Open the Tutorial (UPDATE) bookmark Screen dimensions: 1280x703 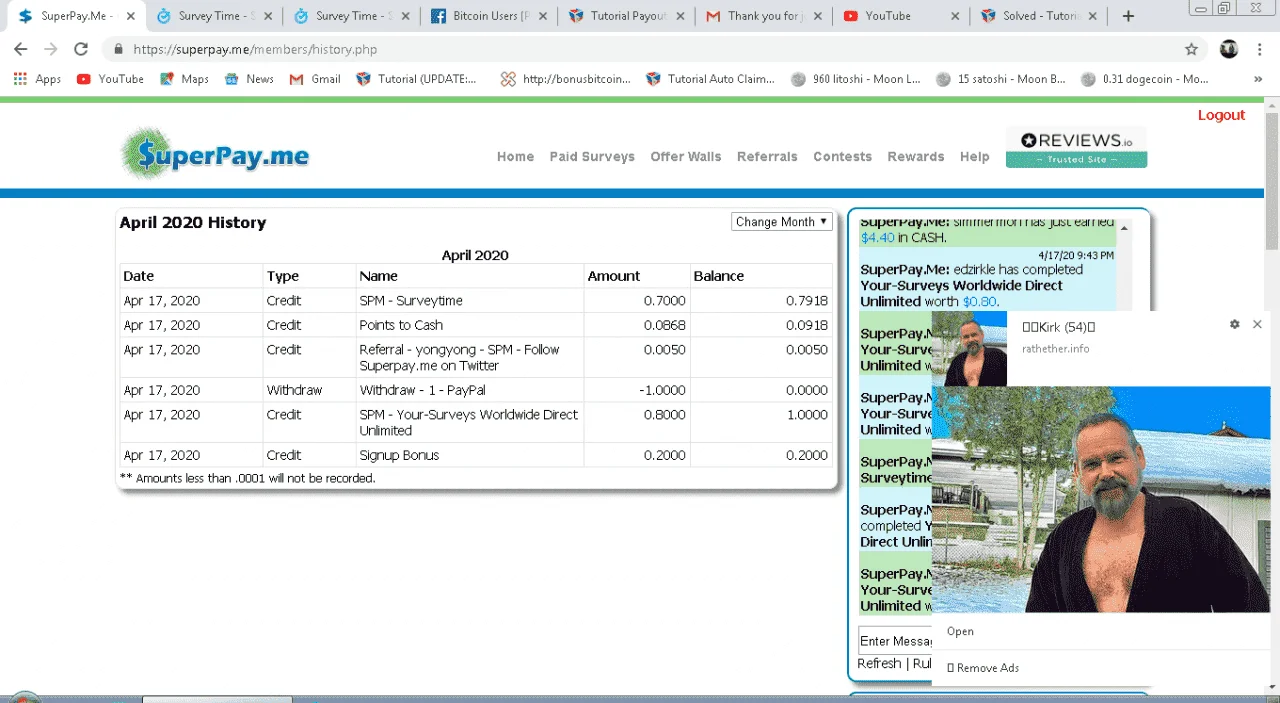click(x=417, y=79)
